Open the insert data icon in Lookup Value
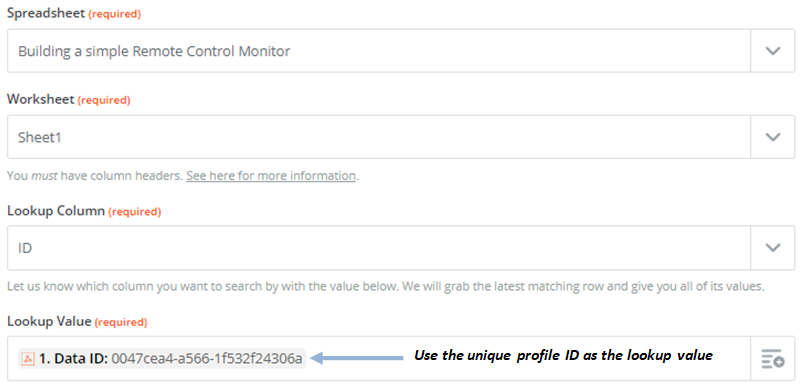Viewport: 808px width, 392px height. coord(772,359)
